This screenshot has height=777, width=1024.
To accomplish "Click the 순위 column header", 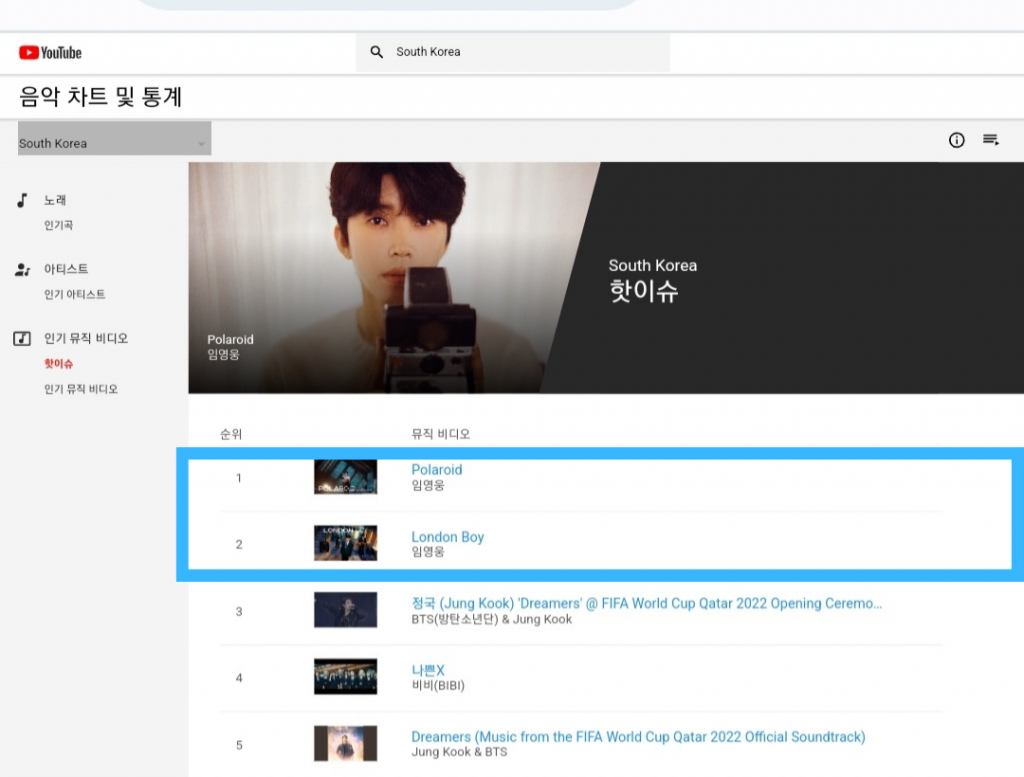I will 231,434.
